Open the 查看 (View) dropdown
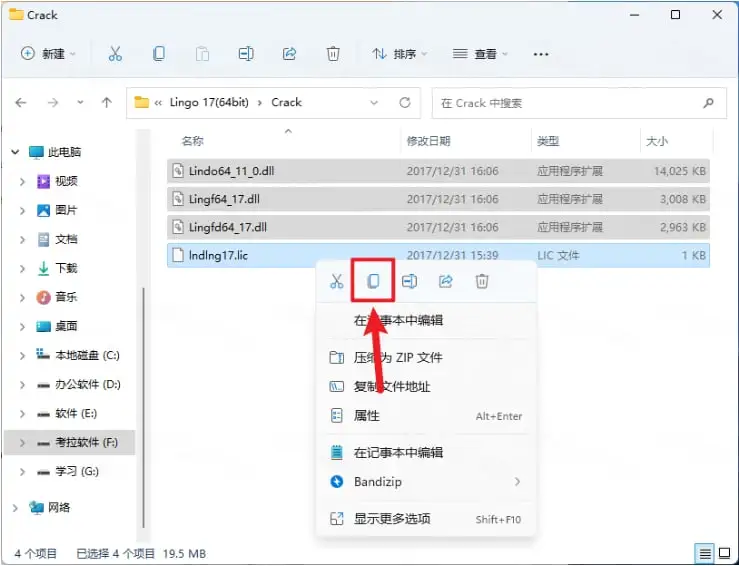The height and width of the screenshot is (566, 739). coord(480,54)
